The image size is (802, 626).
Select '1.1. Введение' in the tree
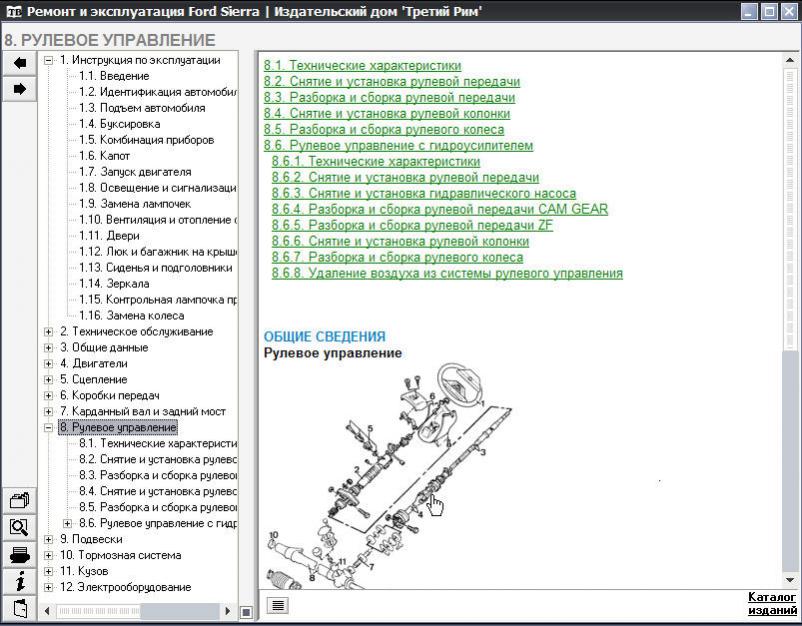(x=114, y=76)
